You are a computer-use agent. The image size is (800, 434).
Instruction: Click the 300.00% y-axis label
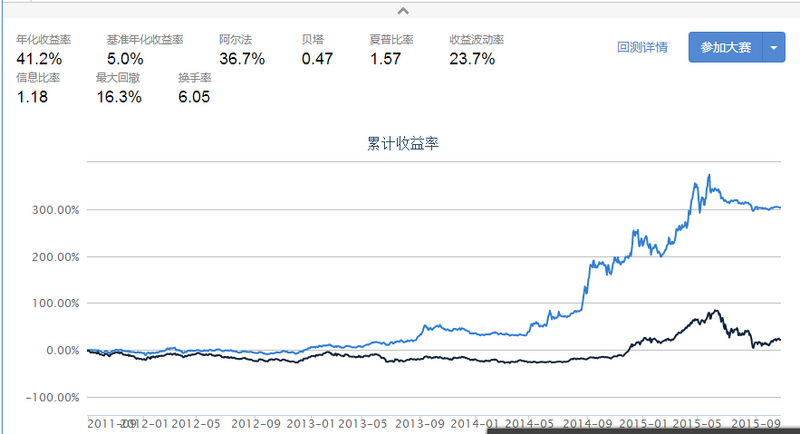[x=55, y=211]
